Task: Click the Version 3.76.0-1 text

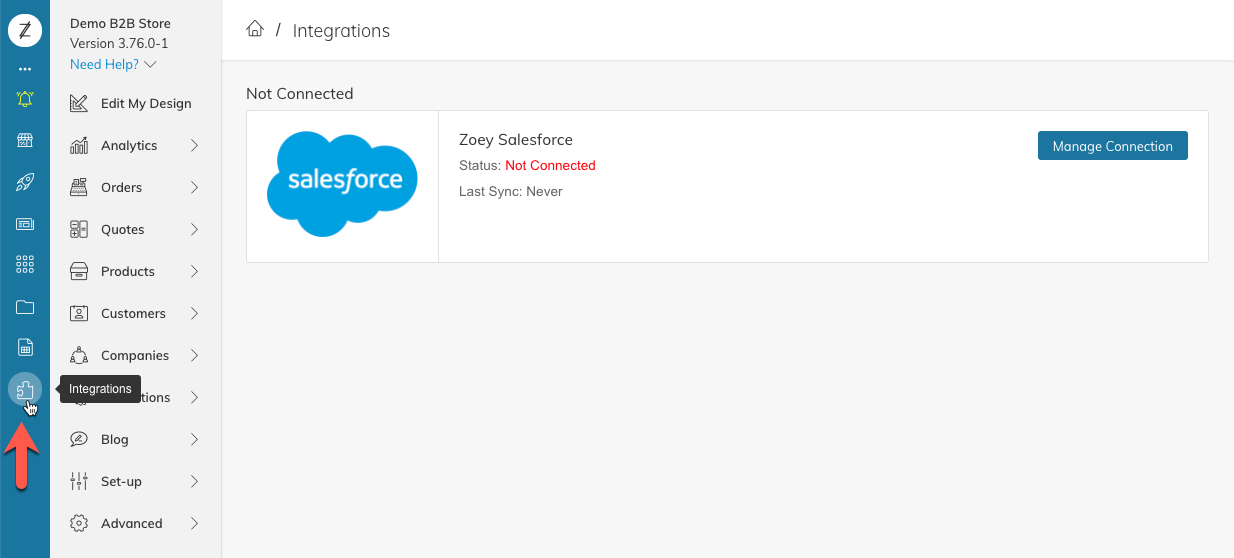Action: pos(119,43)
